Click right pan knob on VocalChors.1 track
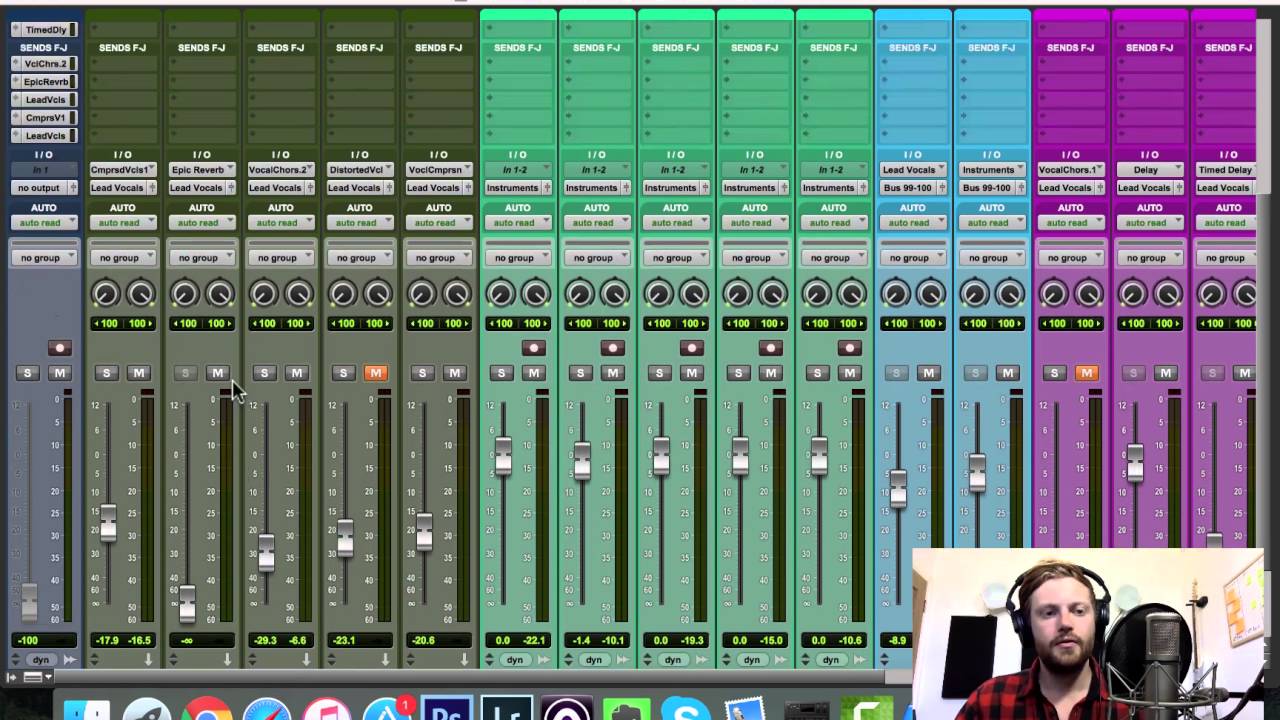The width and height of the screenshot is (1280, 720). pos(1088,294)
